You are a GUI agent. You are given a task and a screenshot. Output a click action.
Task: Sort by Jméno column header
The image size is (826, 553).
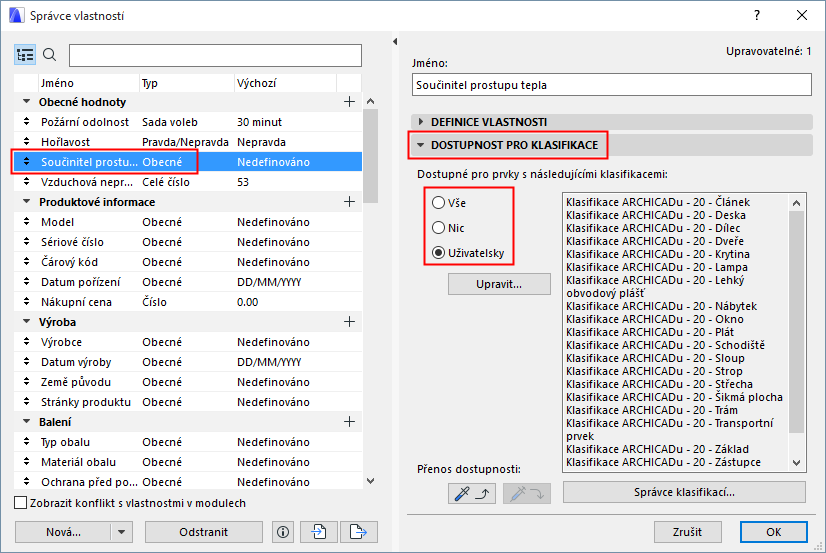(88, 83)
